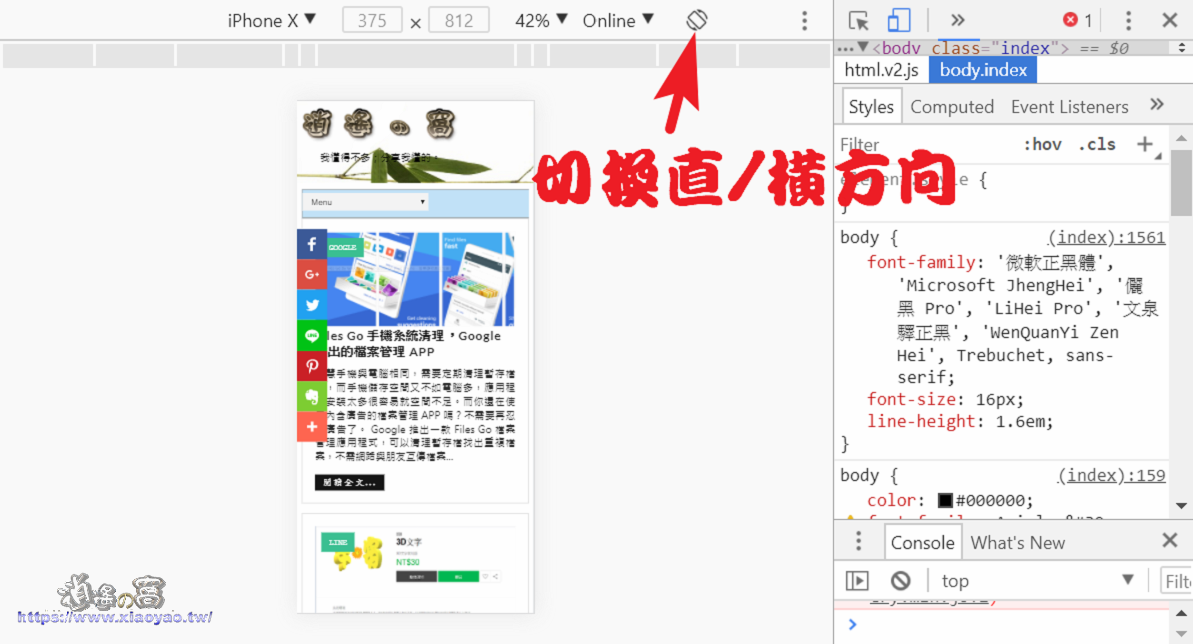Switch to the Console drawer tab
The height and width of the screenshot is (644, 1193).
922,543
